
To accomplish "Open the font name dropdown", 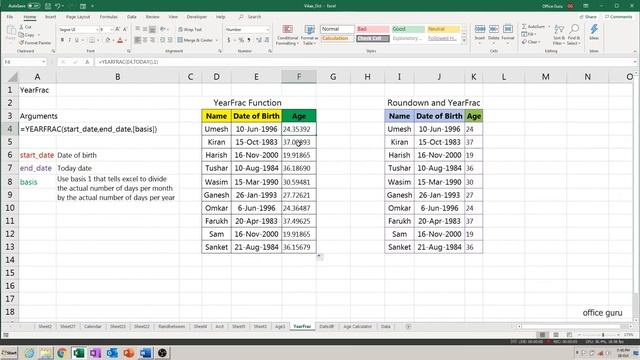I will click(97, 29).
